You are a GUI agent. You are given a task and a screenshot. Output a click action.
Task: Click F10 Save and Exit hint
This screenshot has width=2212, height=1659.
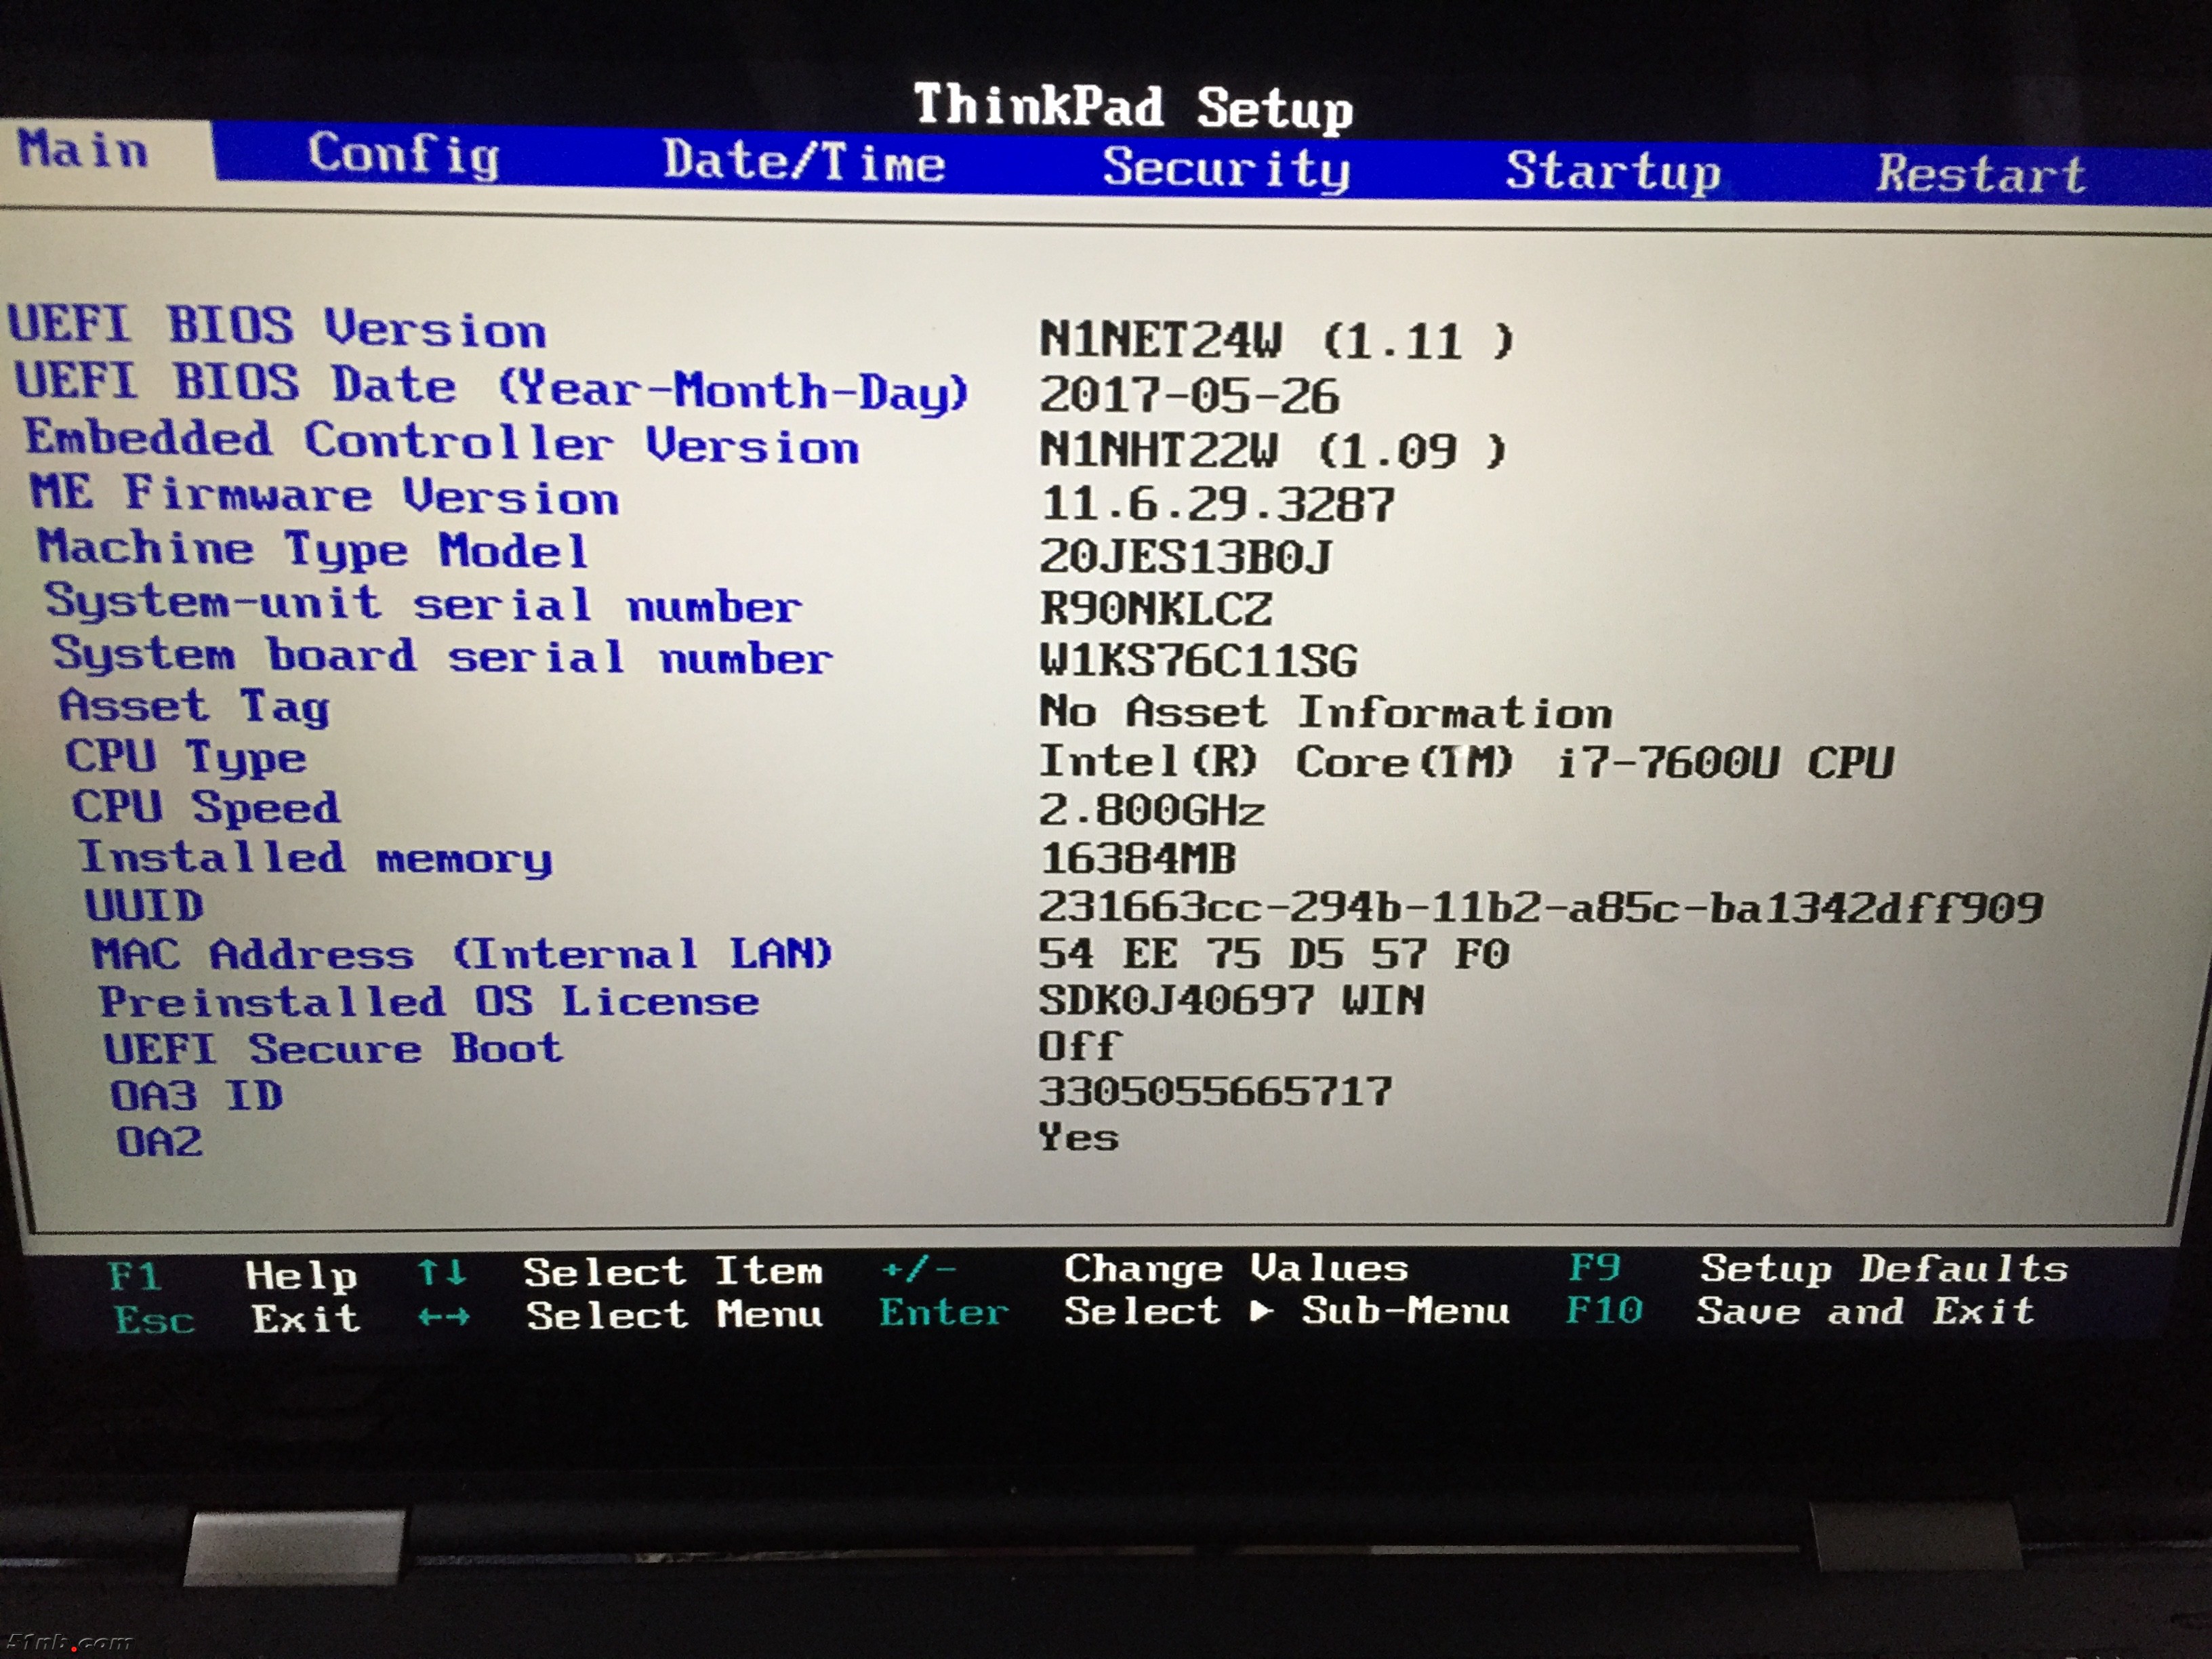coord(1604,1311)
